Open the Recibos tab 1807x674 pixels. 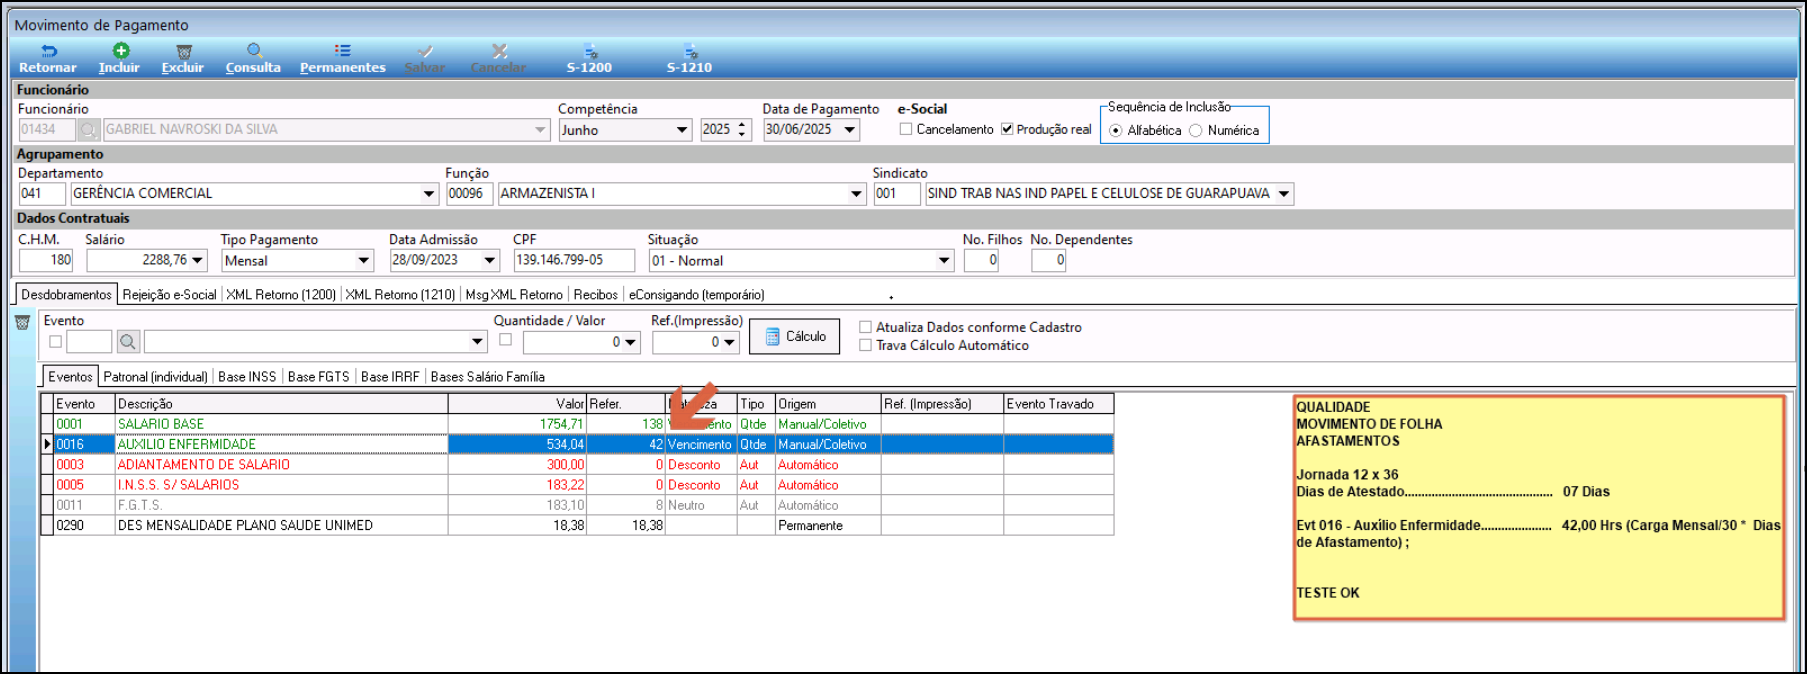596,295
